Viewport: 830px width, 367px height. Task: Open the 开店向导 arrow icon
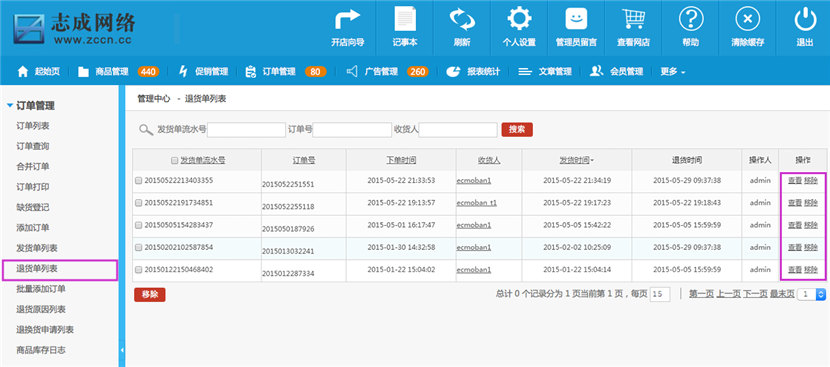[x=348, y=20]
